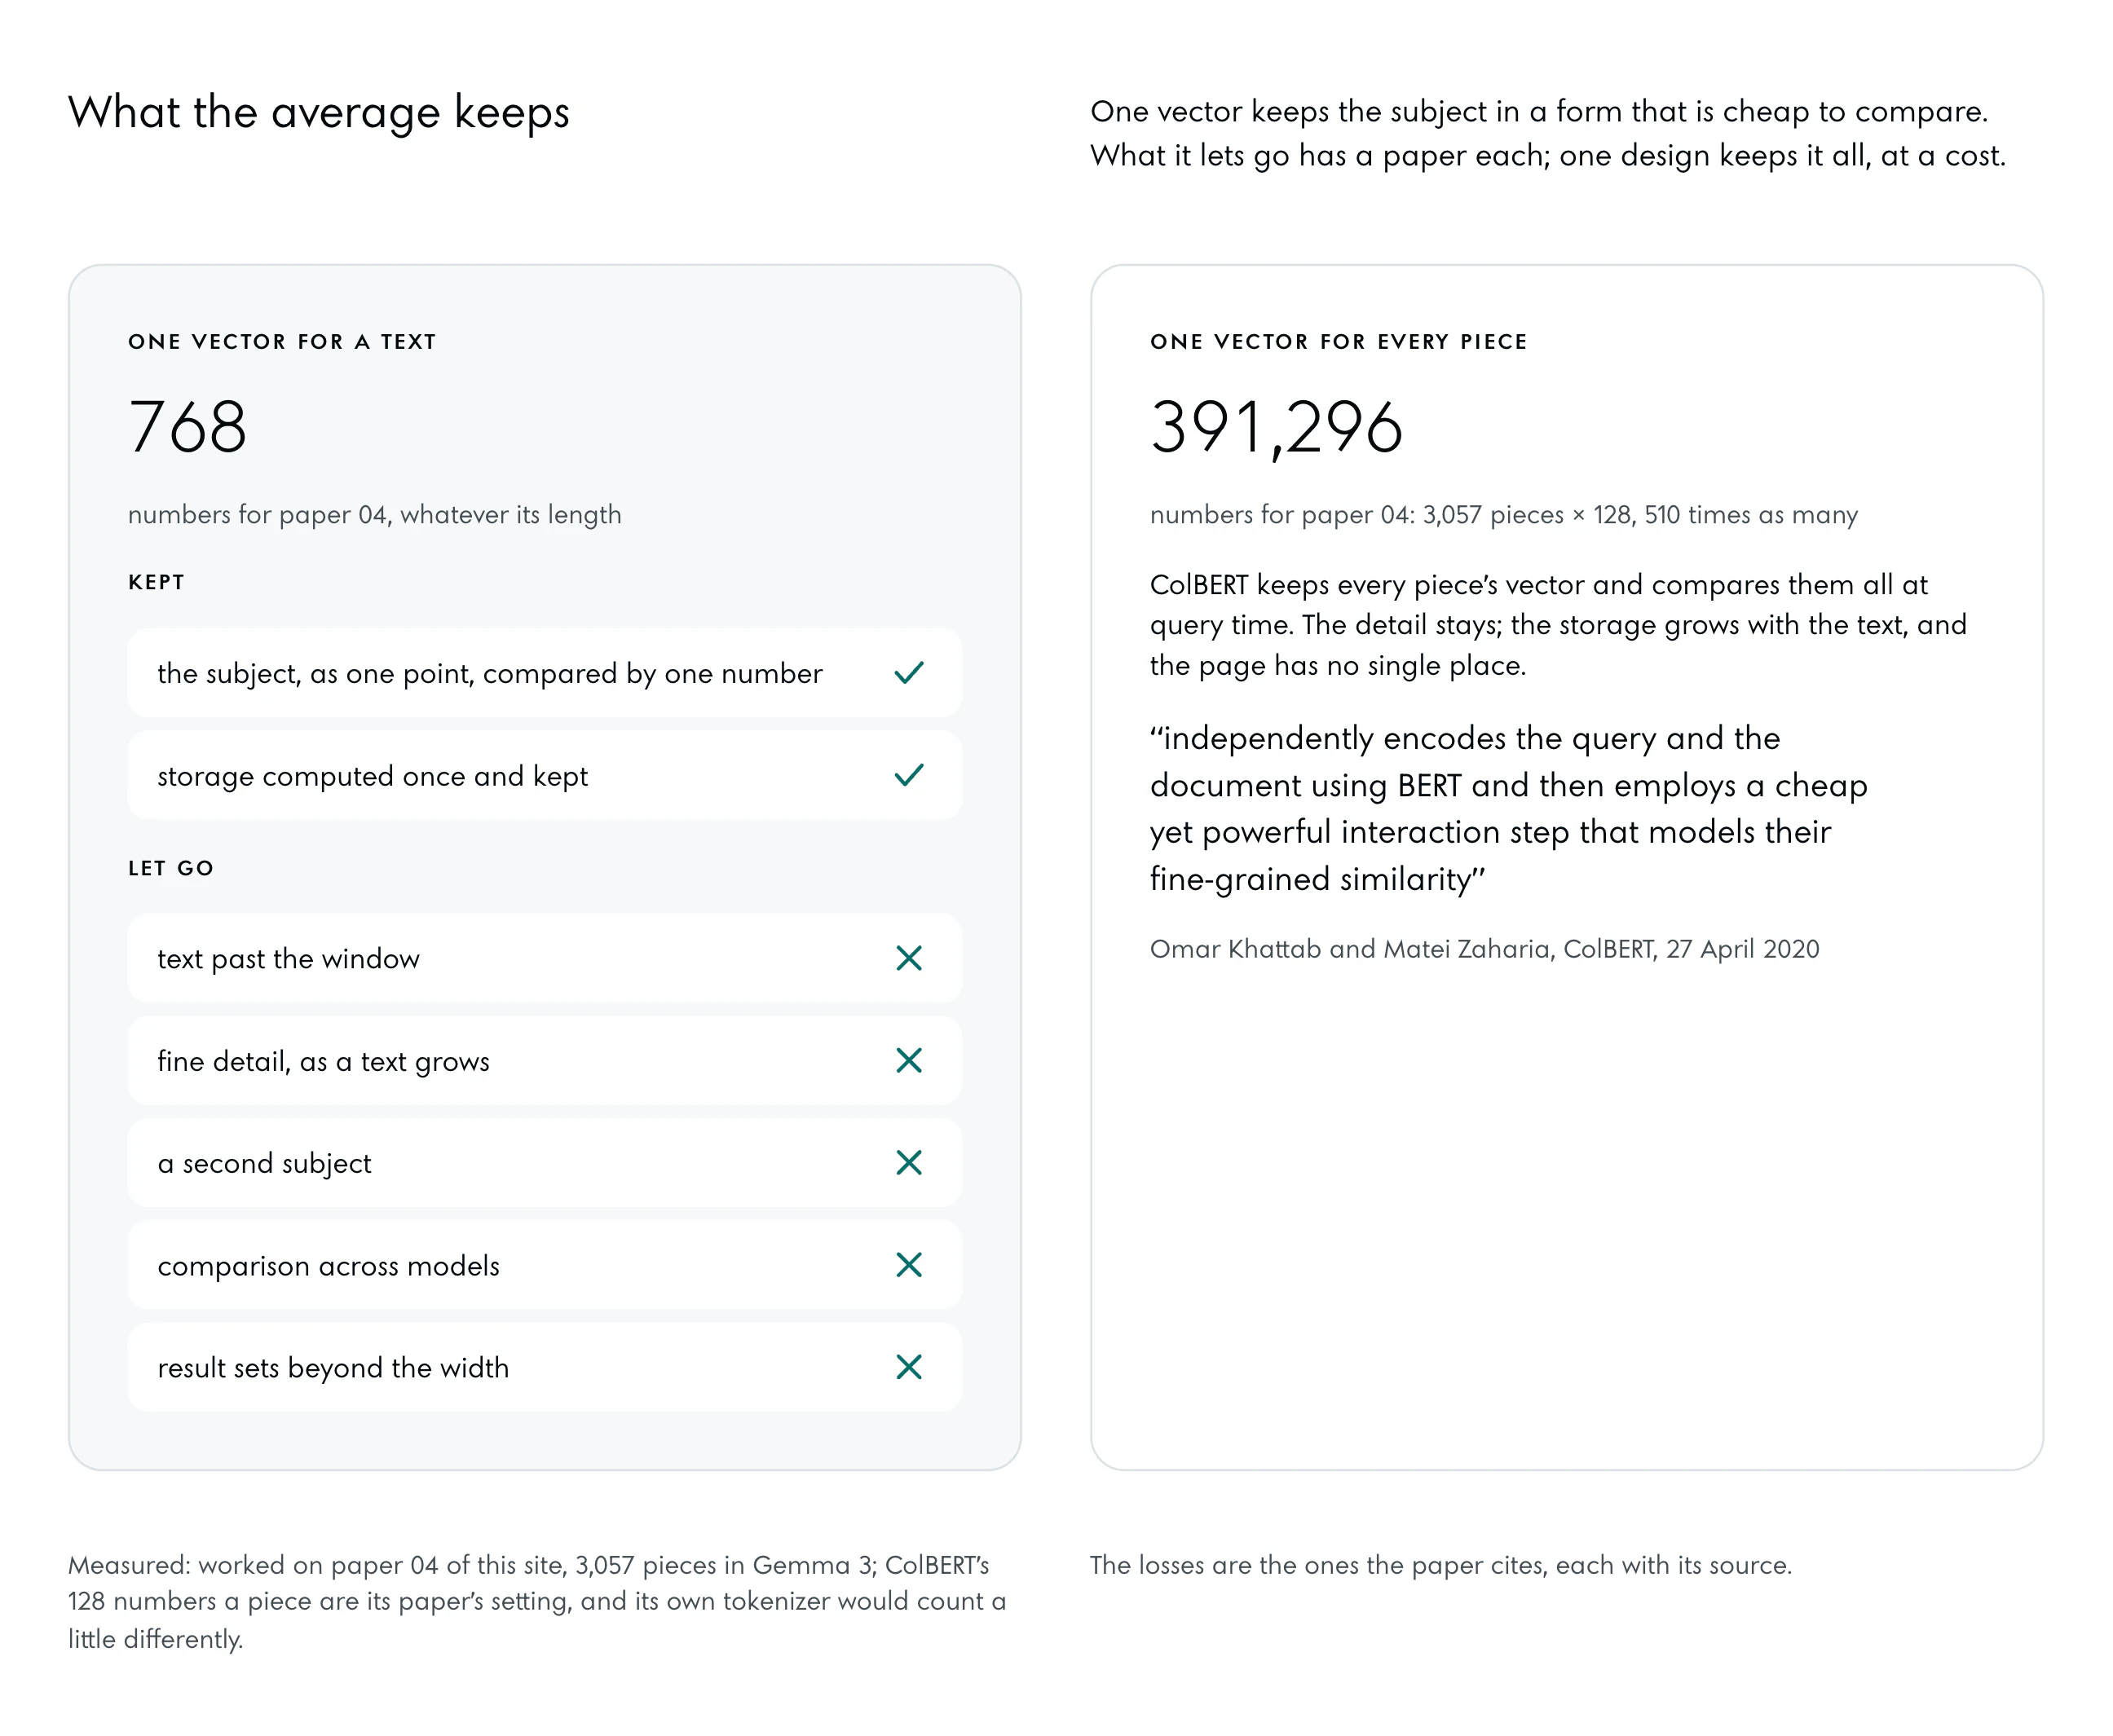Click the "KEPT" section label

click(x=156, y=582)
